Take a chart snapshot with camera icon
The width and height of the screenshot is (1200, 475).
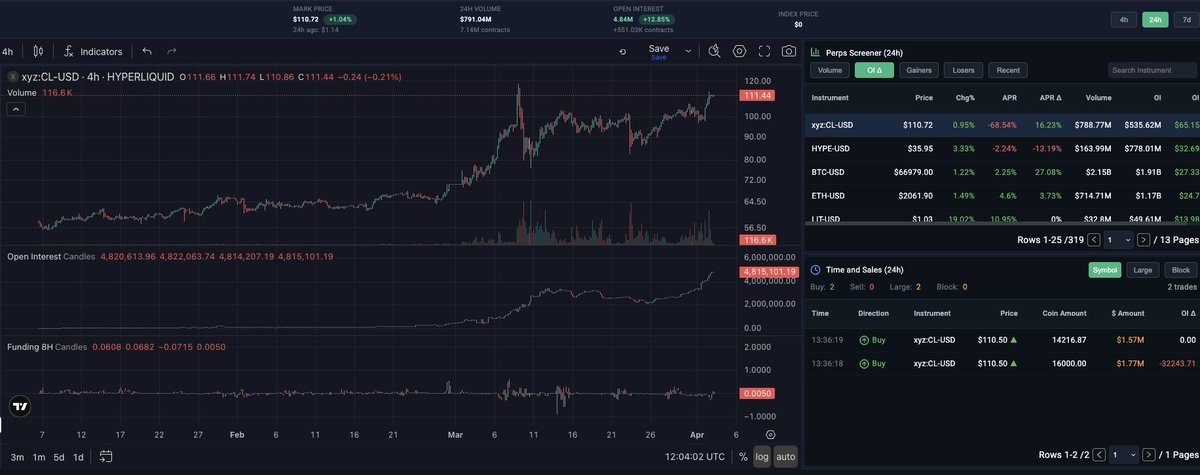789,51
